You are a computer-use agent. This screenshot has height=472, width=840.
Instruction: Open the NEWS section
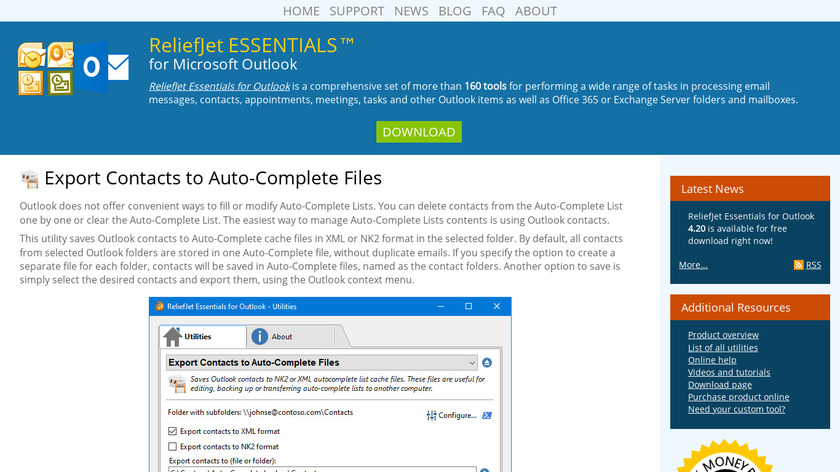point(411,11)
